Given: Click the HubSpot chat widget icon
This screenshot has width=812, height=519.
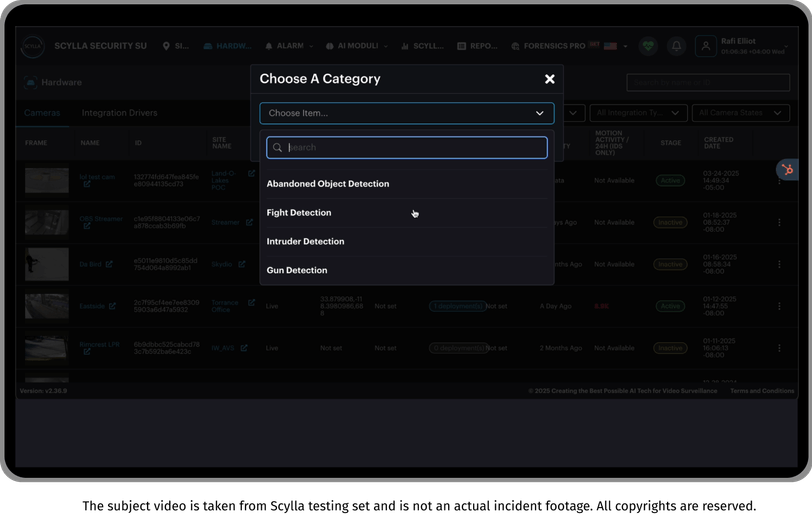Looking at the screenshot, I should point(787,169).
